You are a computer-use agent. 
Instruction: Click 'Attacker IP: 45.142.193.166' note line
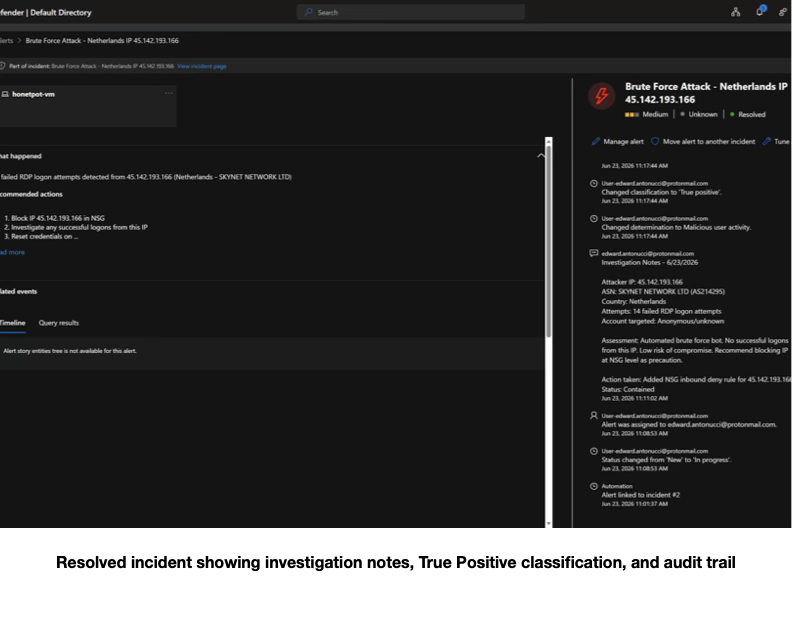coord(641,282)
